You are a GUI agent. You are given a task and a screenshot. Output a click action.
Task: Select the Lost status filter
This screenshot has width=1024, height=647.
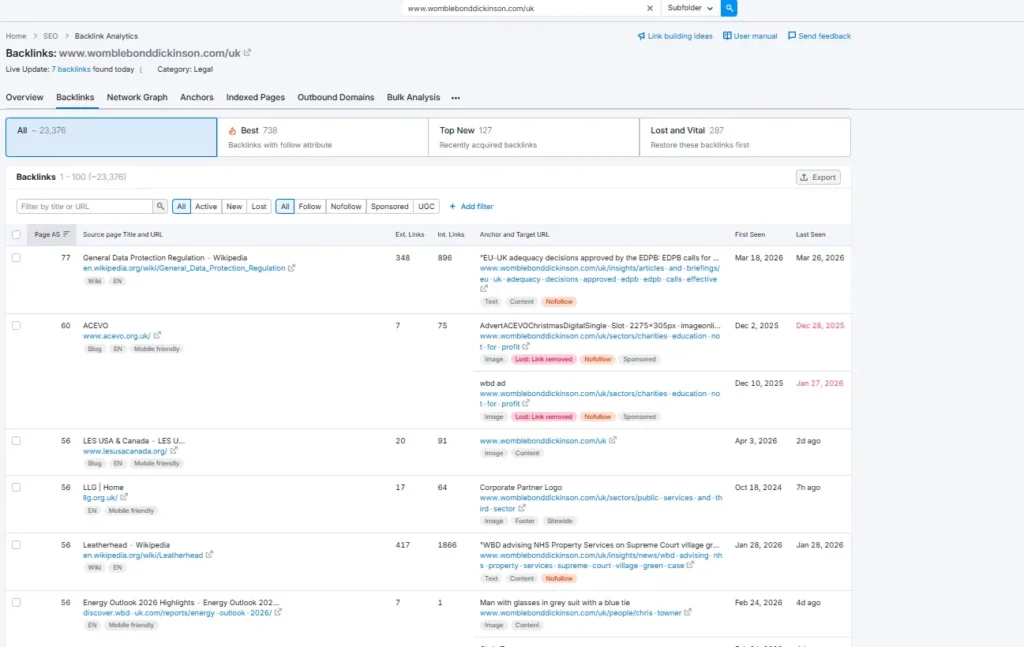pos(259,206)
